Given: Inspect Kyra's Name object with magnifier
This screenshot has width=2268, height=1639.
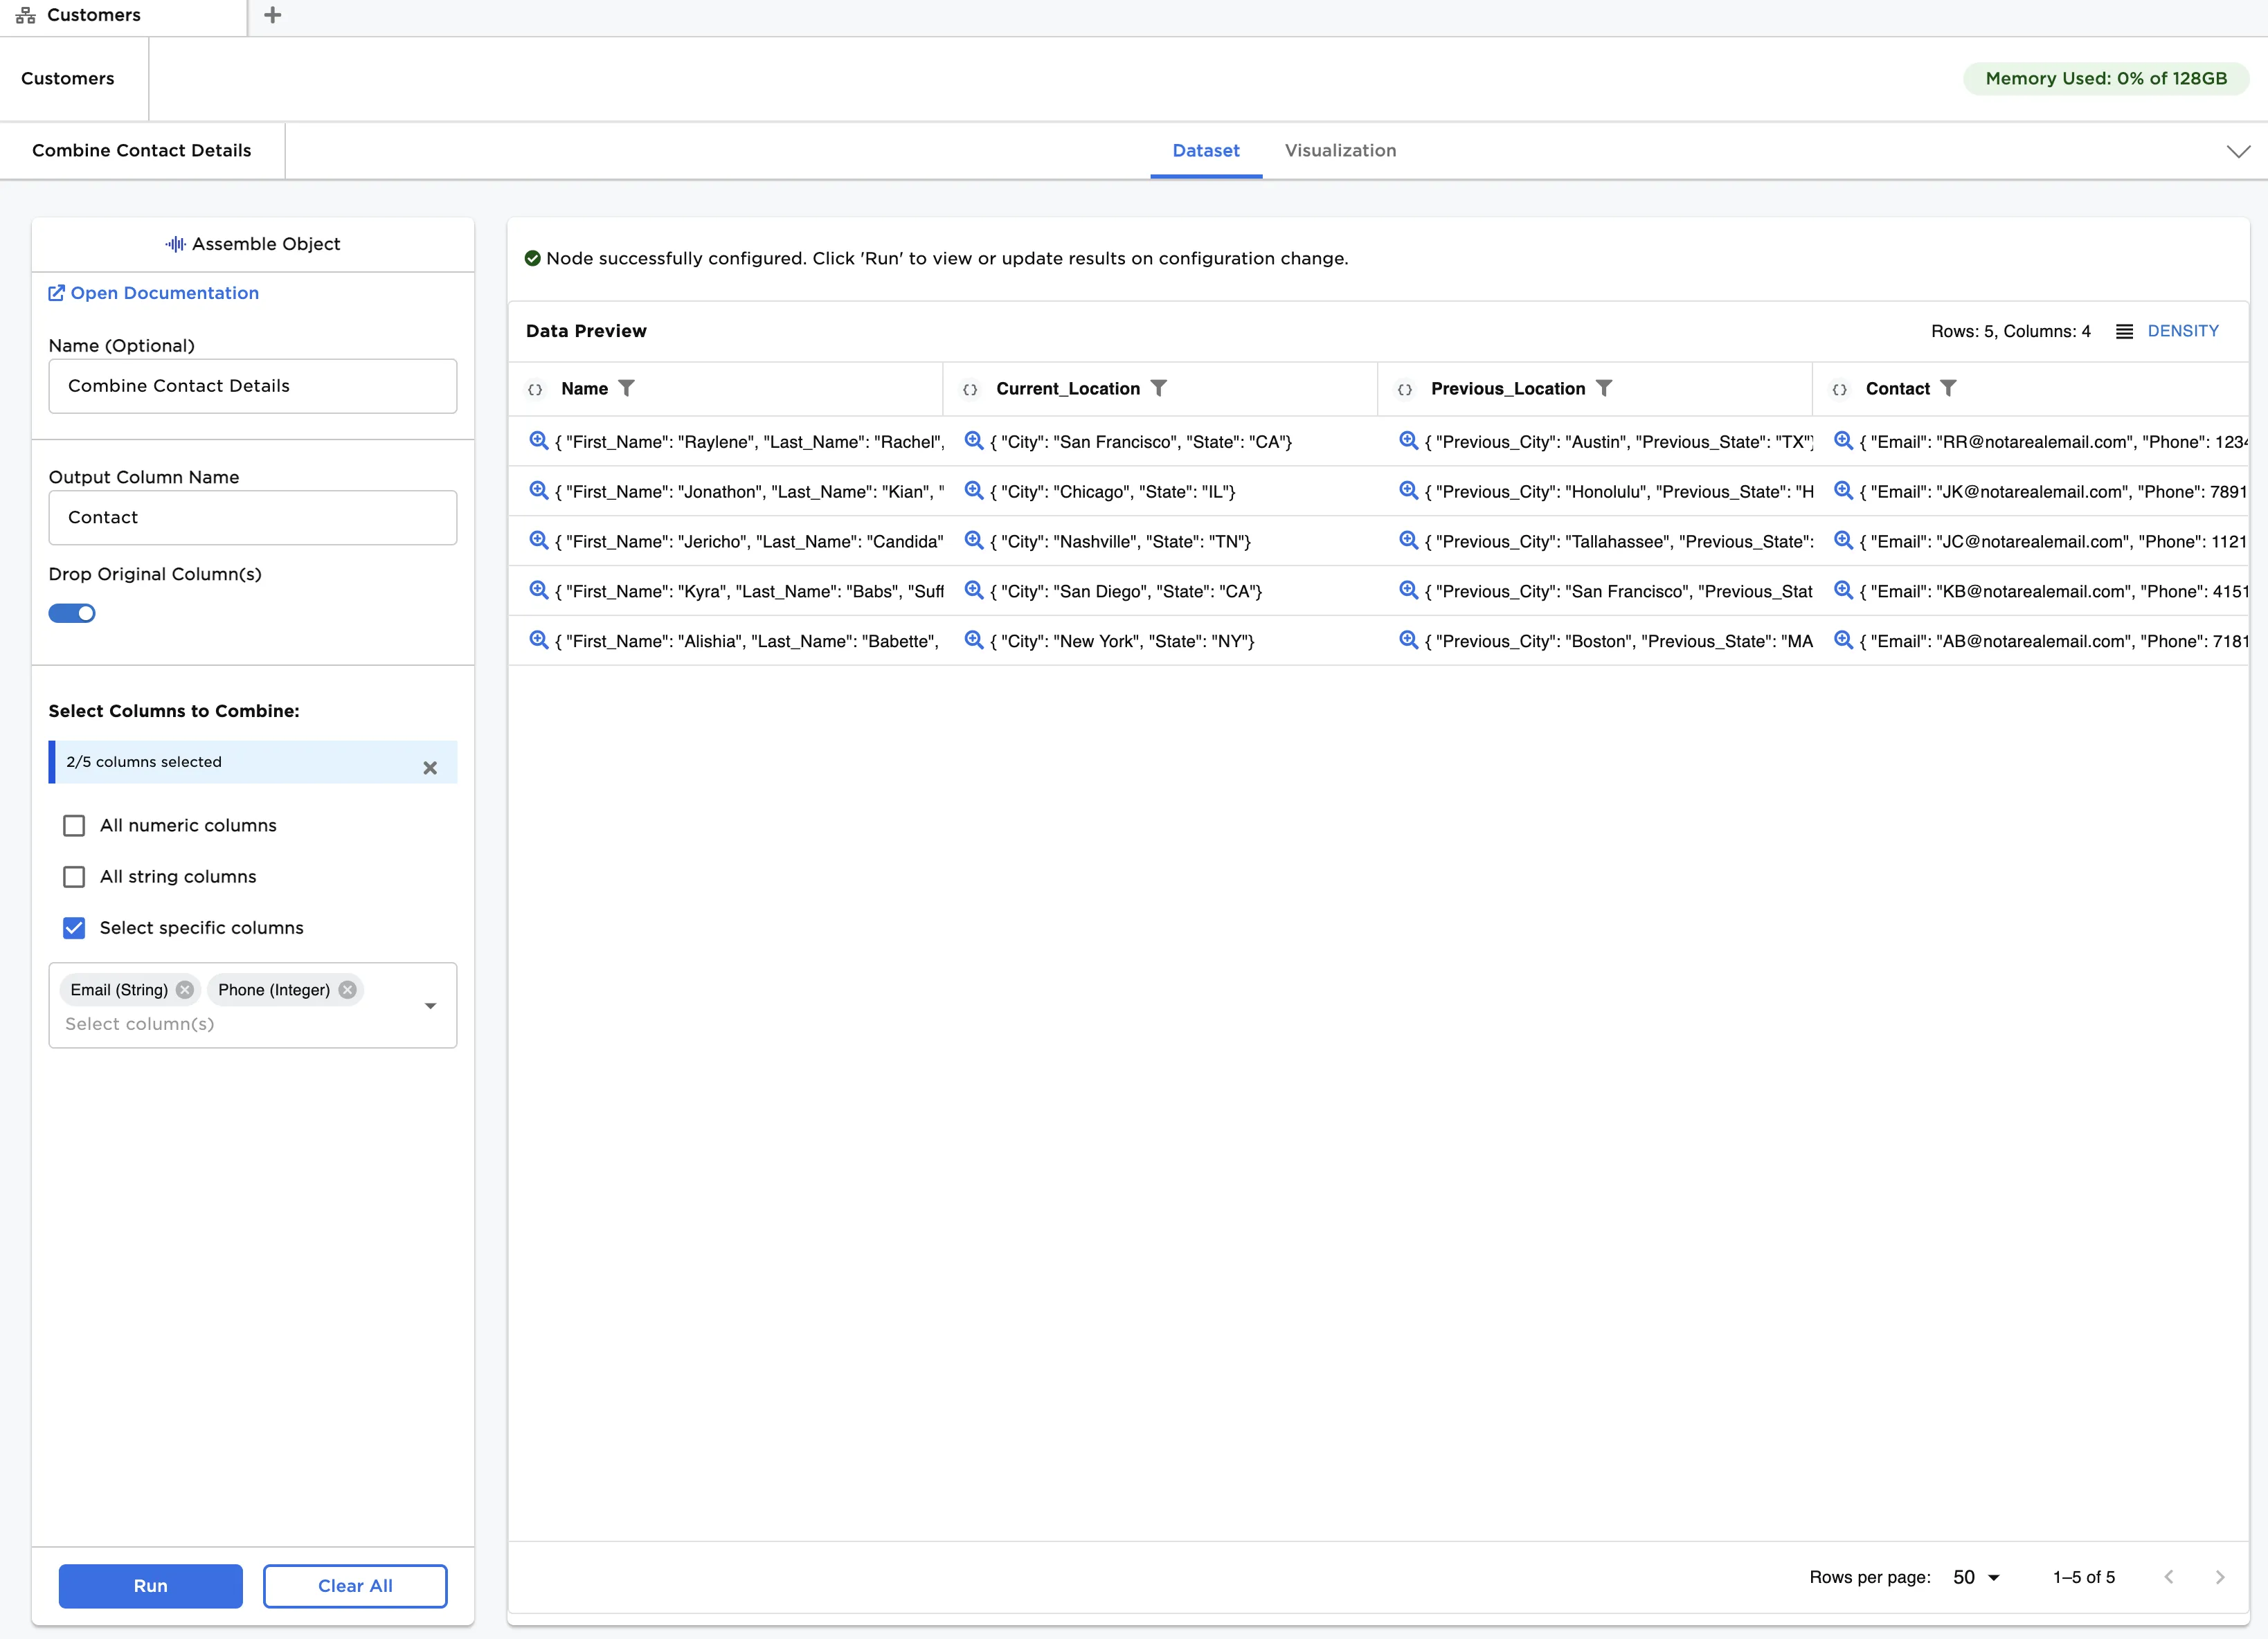Looking at the screenshot, I should point(538,591).
